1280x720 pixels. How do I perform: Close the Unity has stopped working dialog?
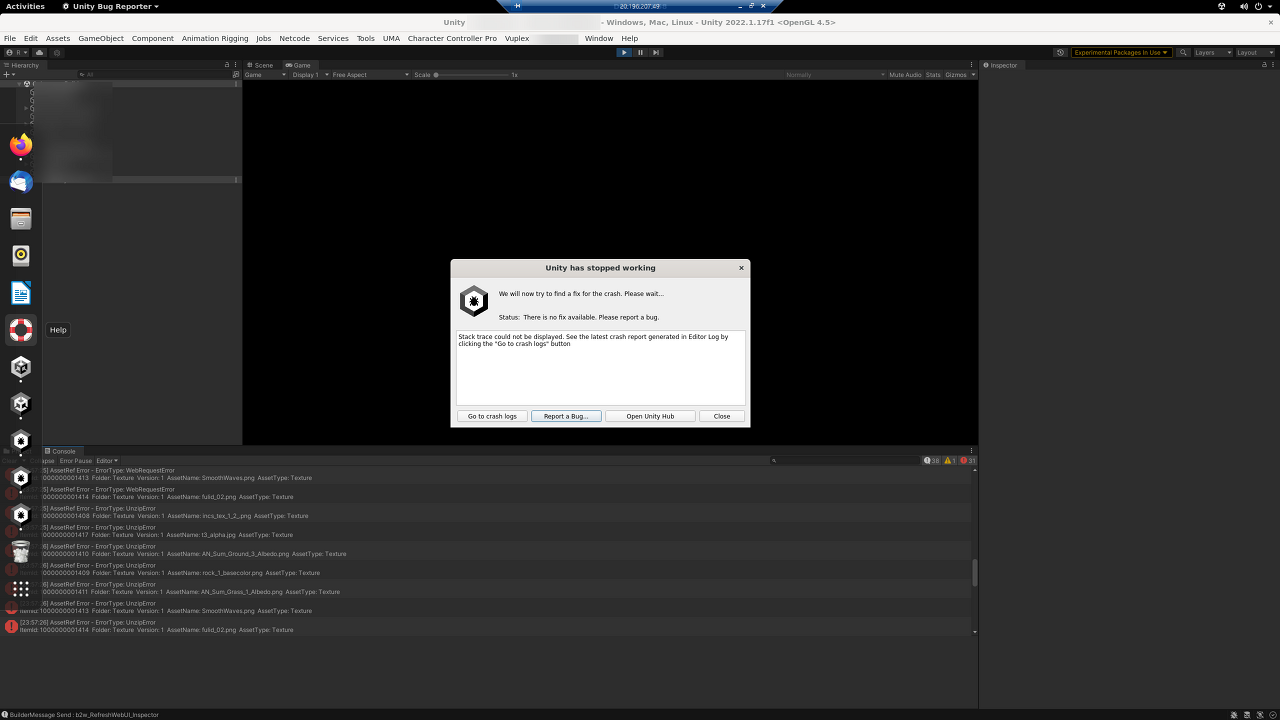click(x=741, y=268)
